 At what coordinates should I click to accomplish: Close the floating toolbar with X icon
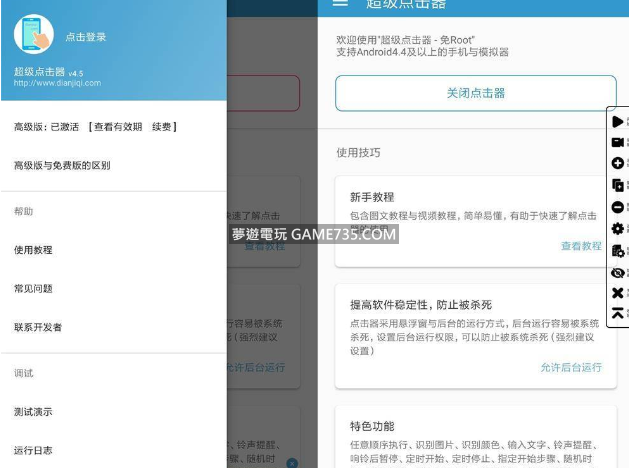pyautogui.click(x=618, y=293)
